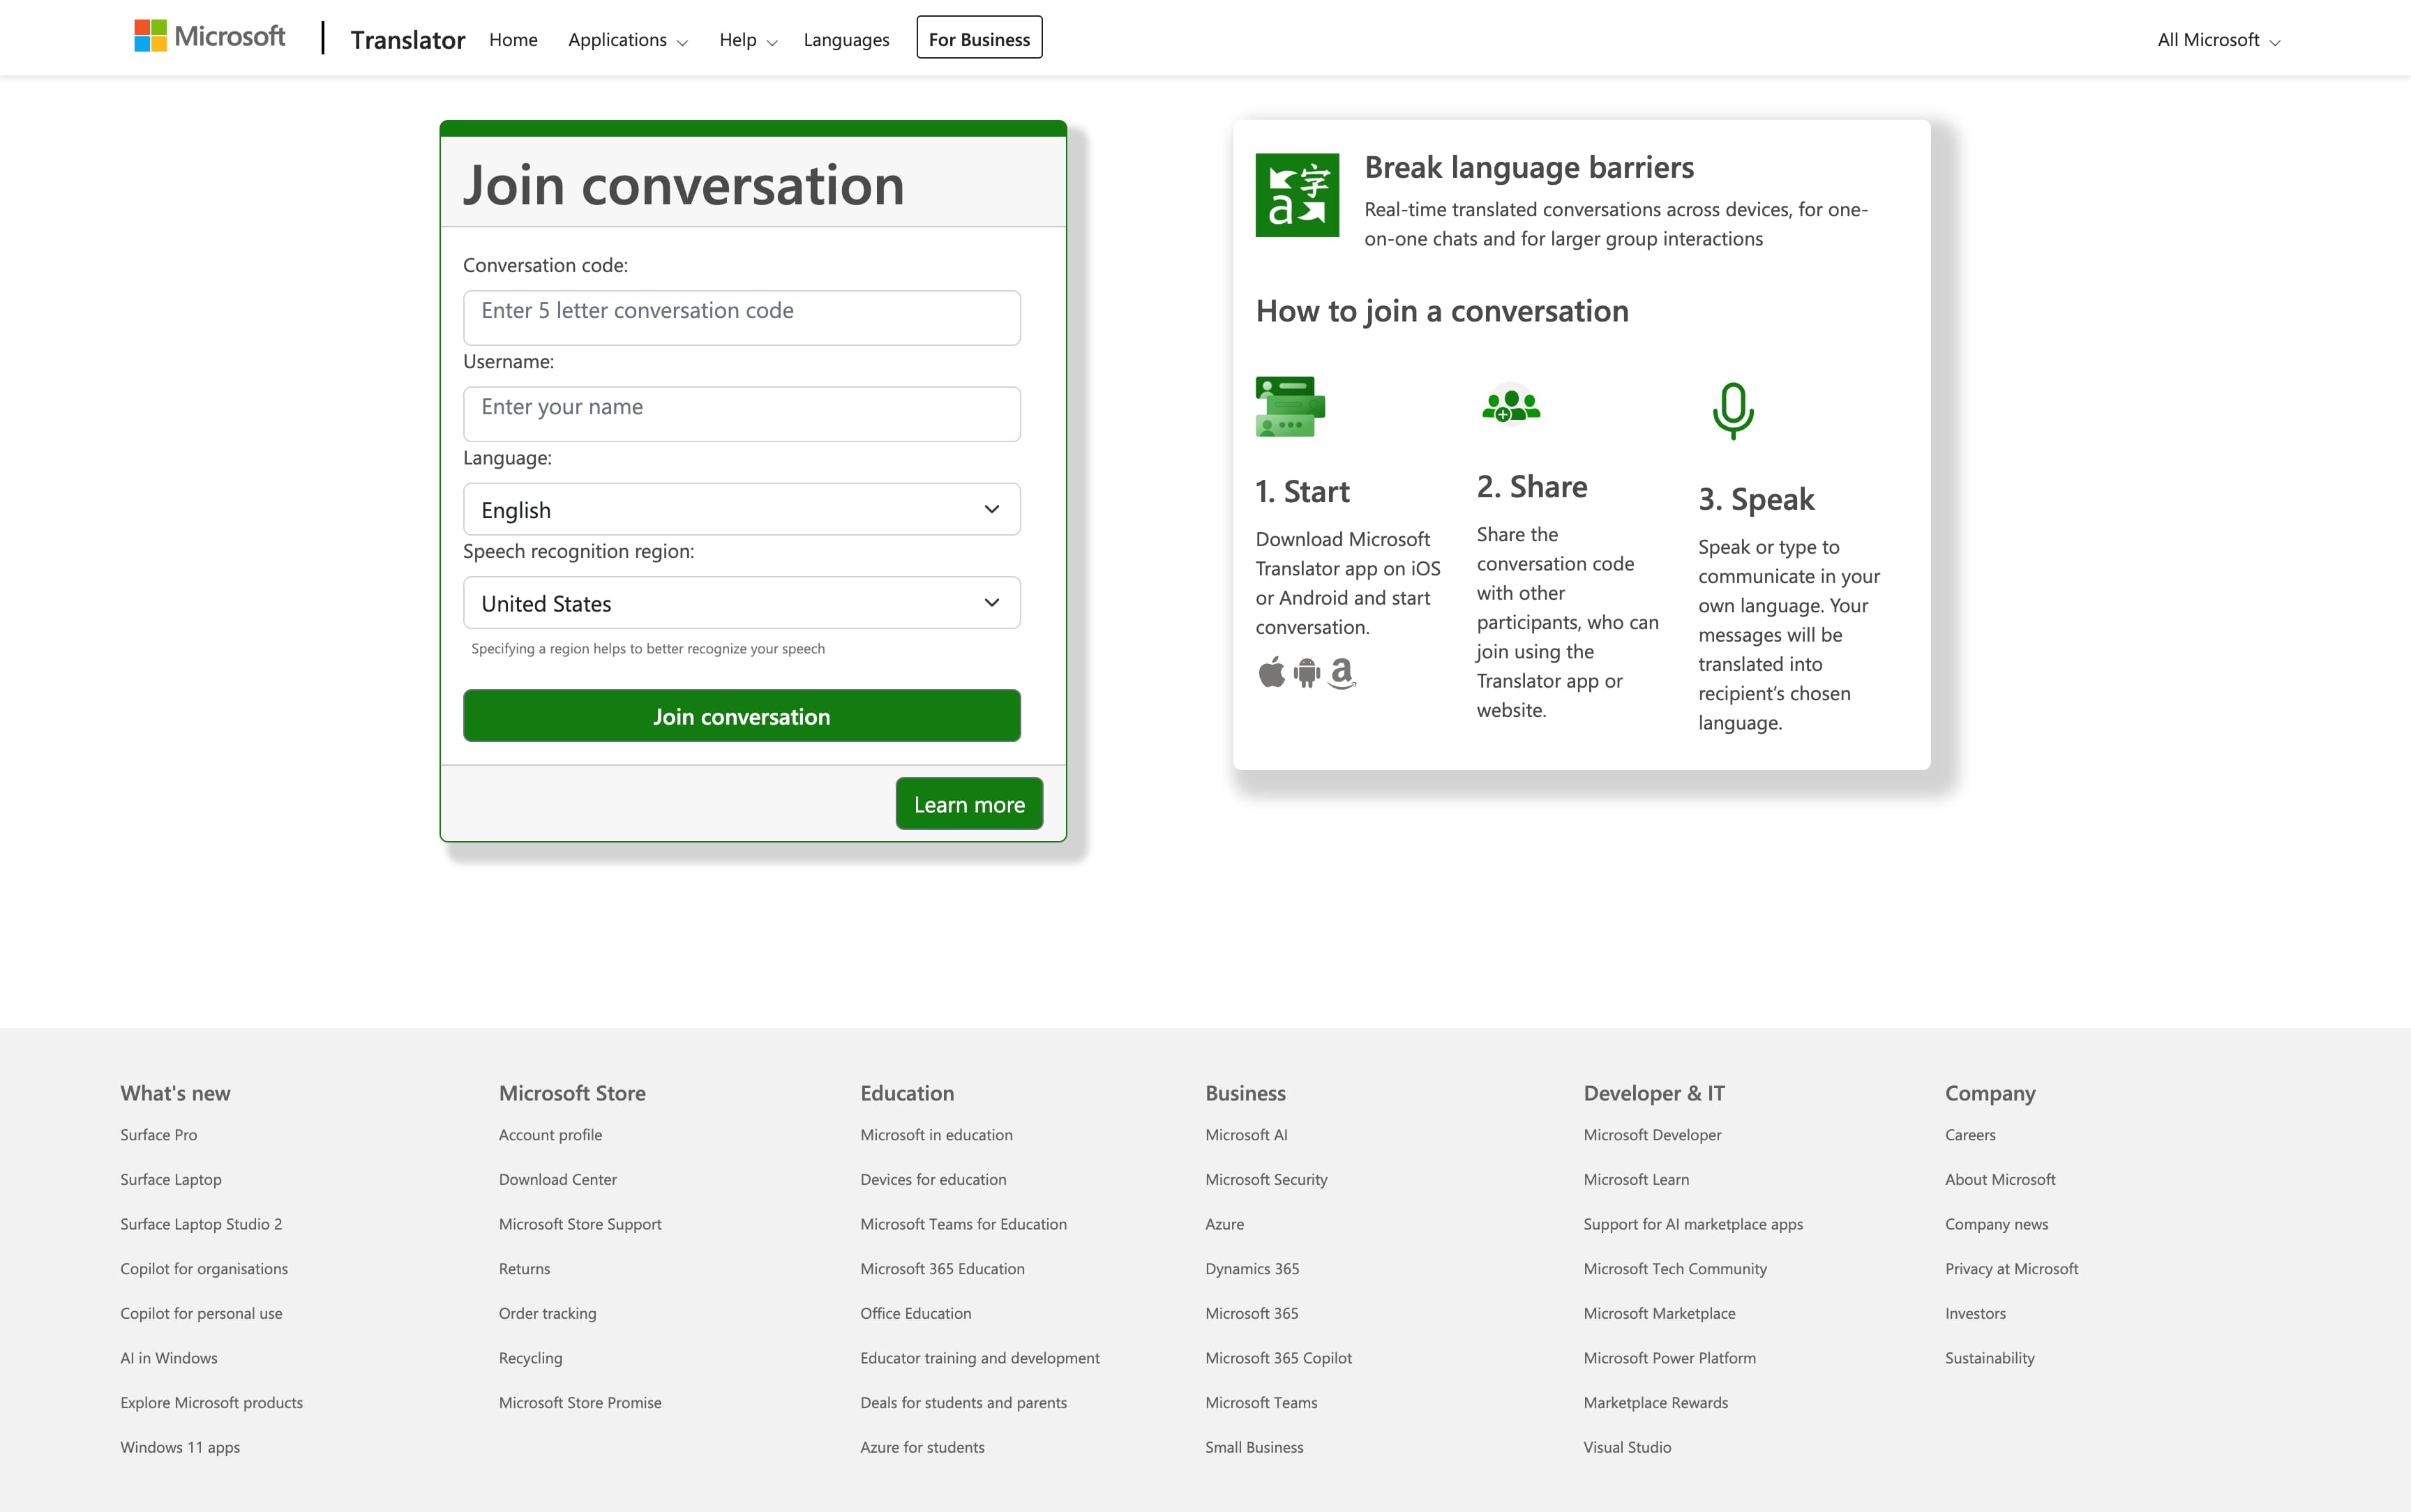Image resolution: width=2411 pixels, height=1512 pixels.
Task: Click the Learn more button
Action: [x=969, y=803]
